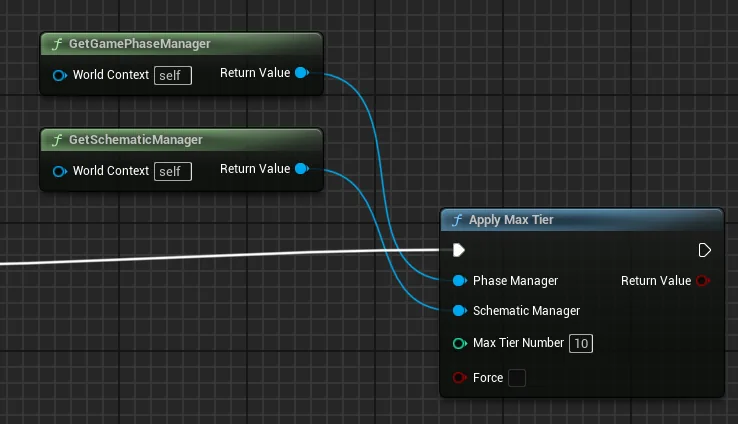Screen dimensions: 738x424
Task: Click the Phase Manager input pin
Action: [x=459, y=281]
